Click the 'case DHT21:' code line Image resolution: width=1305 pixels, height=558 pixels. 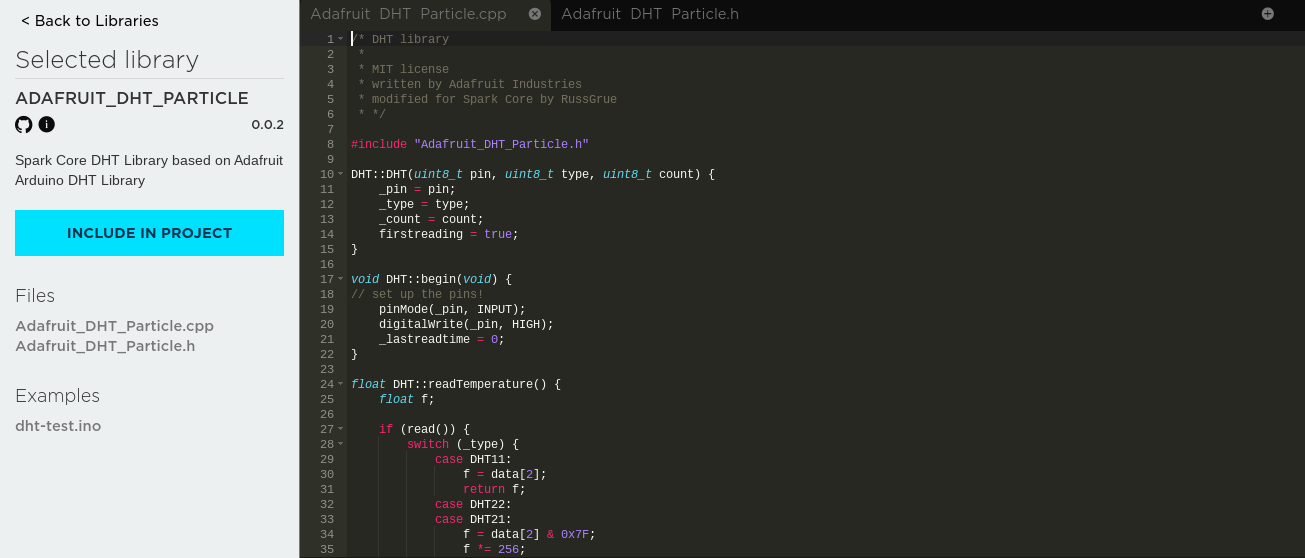(473, 519)
